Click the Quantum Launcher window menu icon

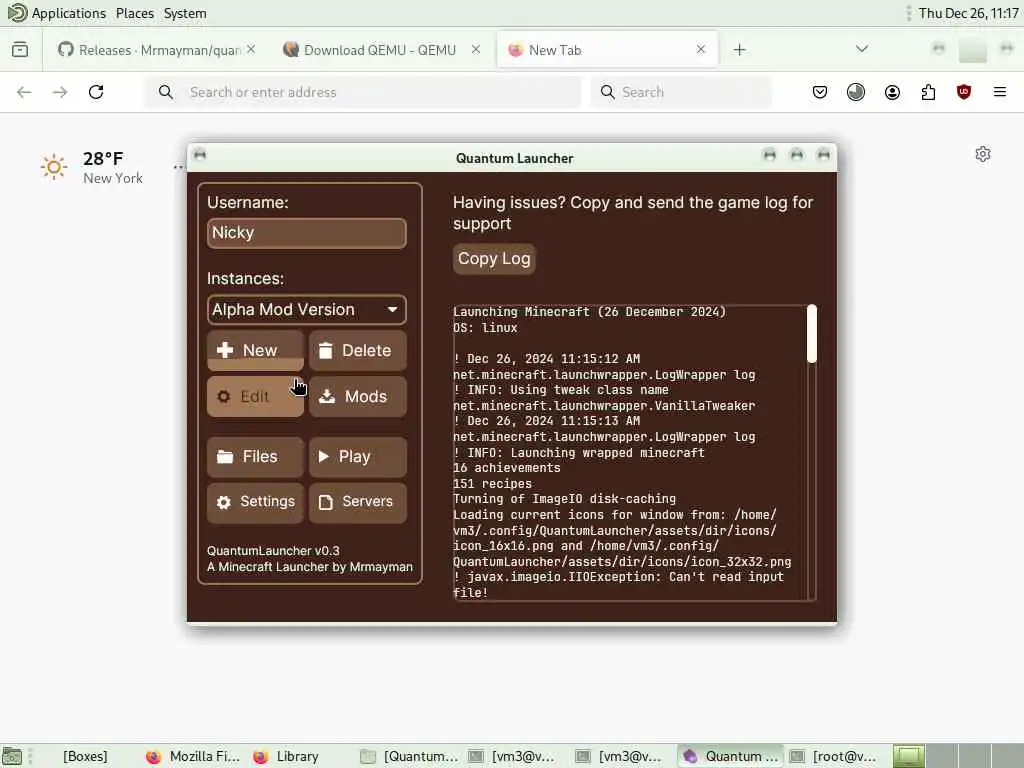[x=200, y=155]
